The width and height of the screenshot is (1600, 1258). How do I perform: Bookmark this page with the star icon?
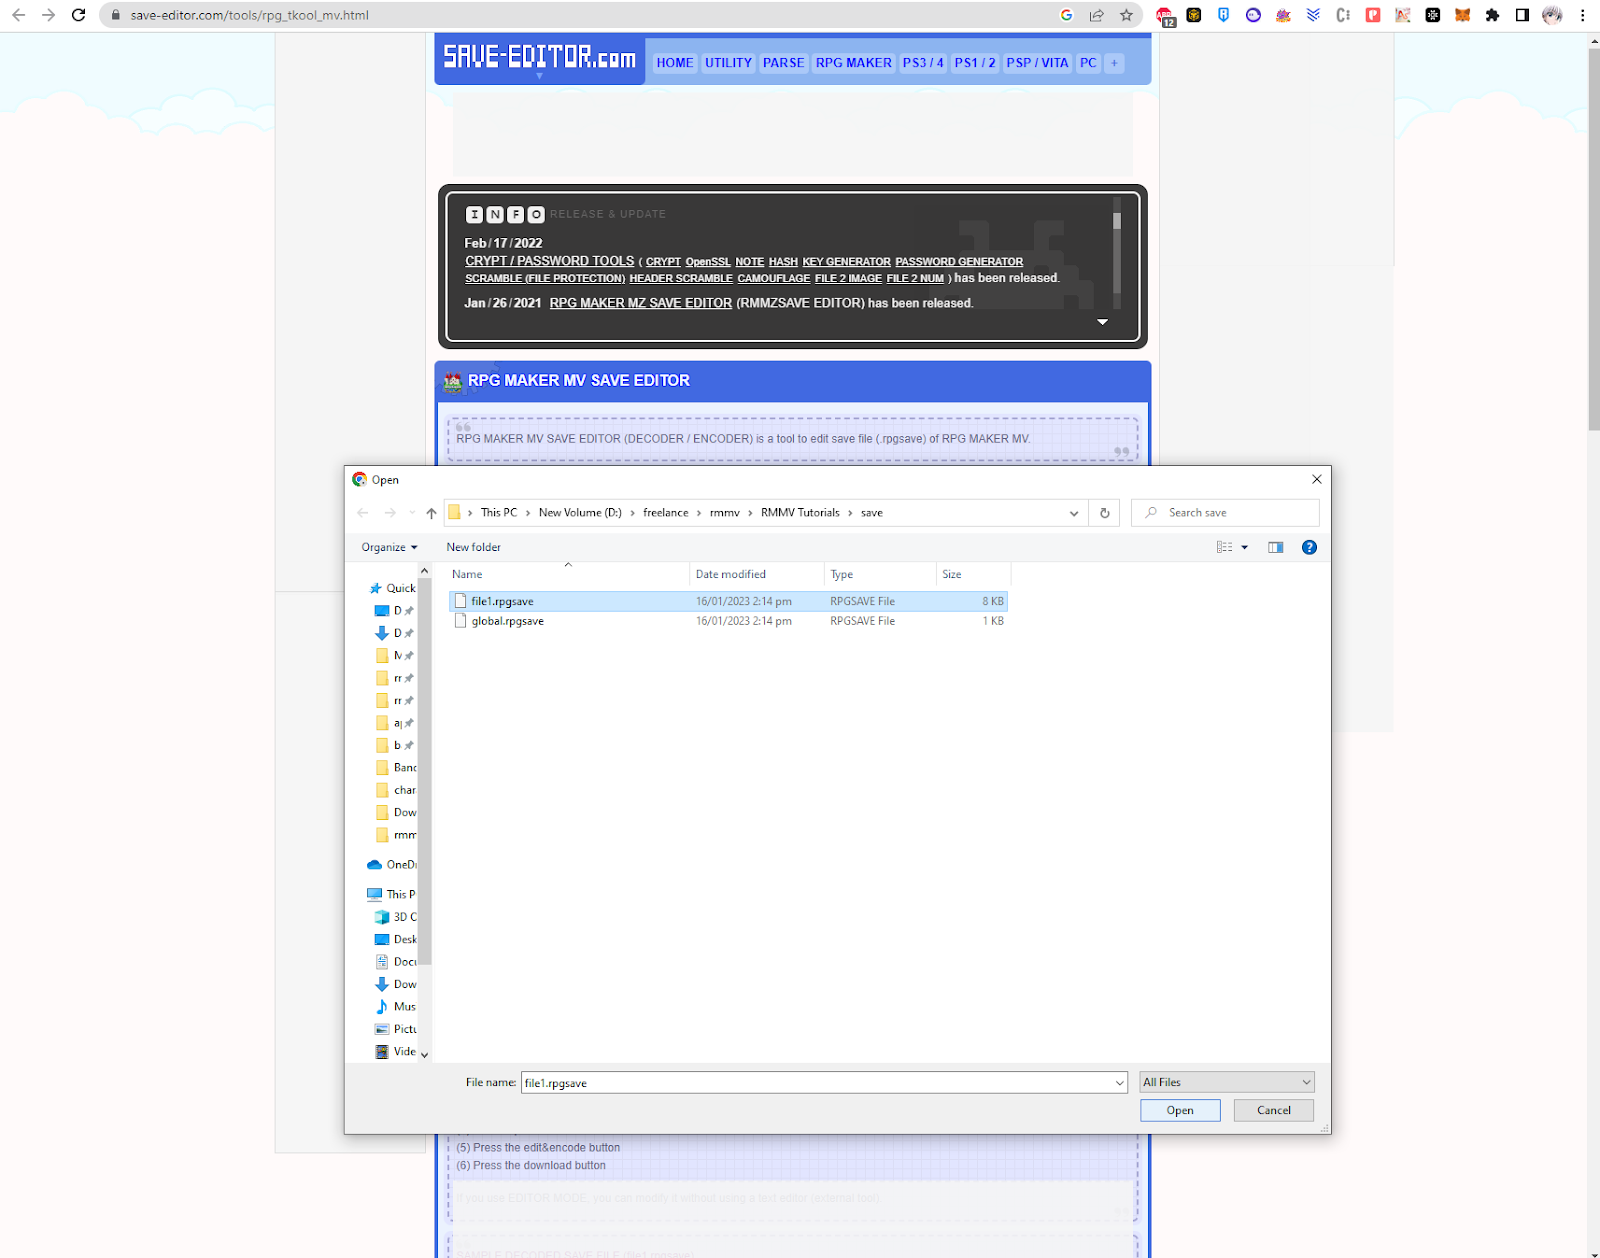coord(1126,15)
